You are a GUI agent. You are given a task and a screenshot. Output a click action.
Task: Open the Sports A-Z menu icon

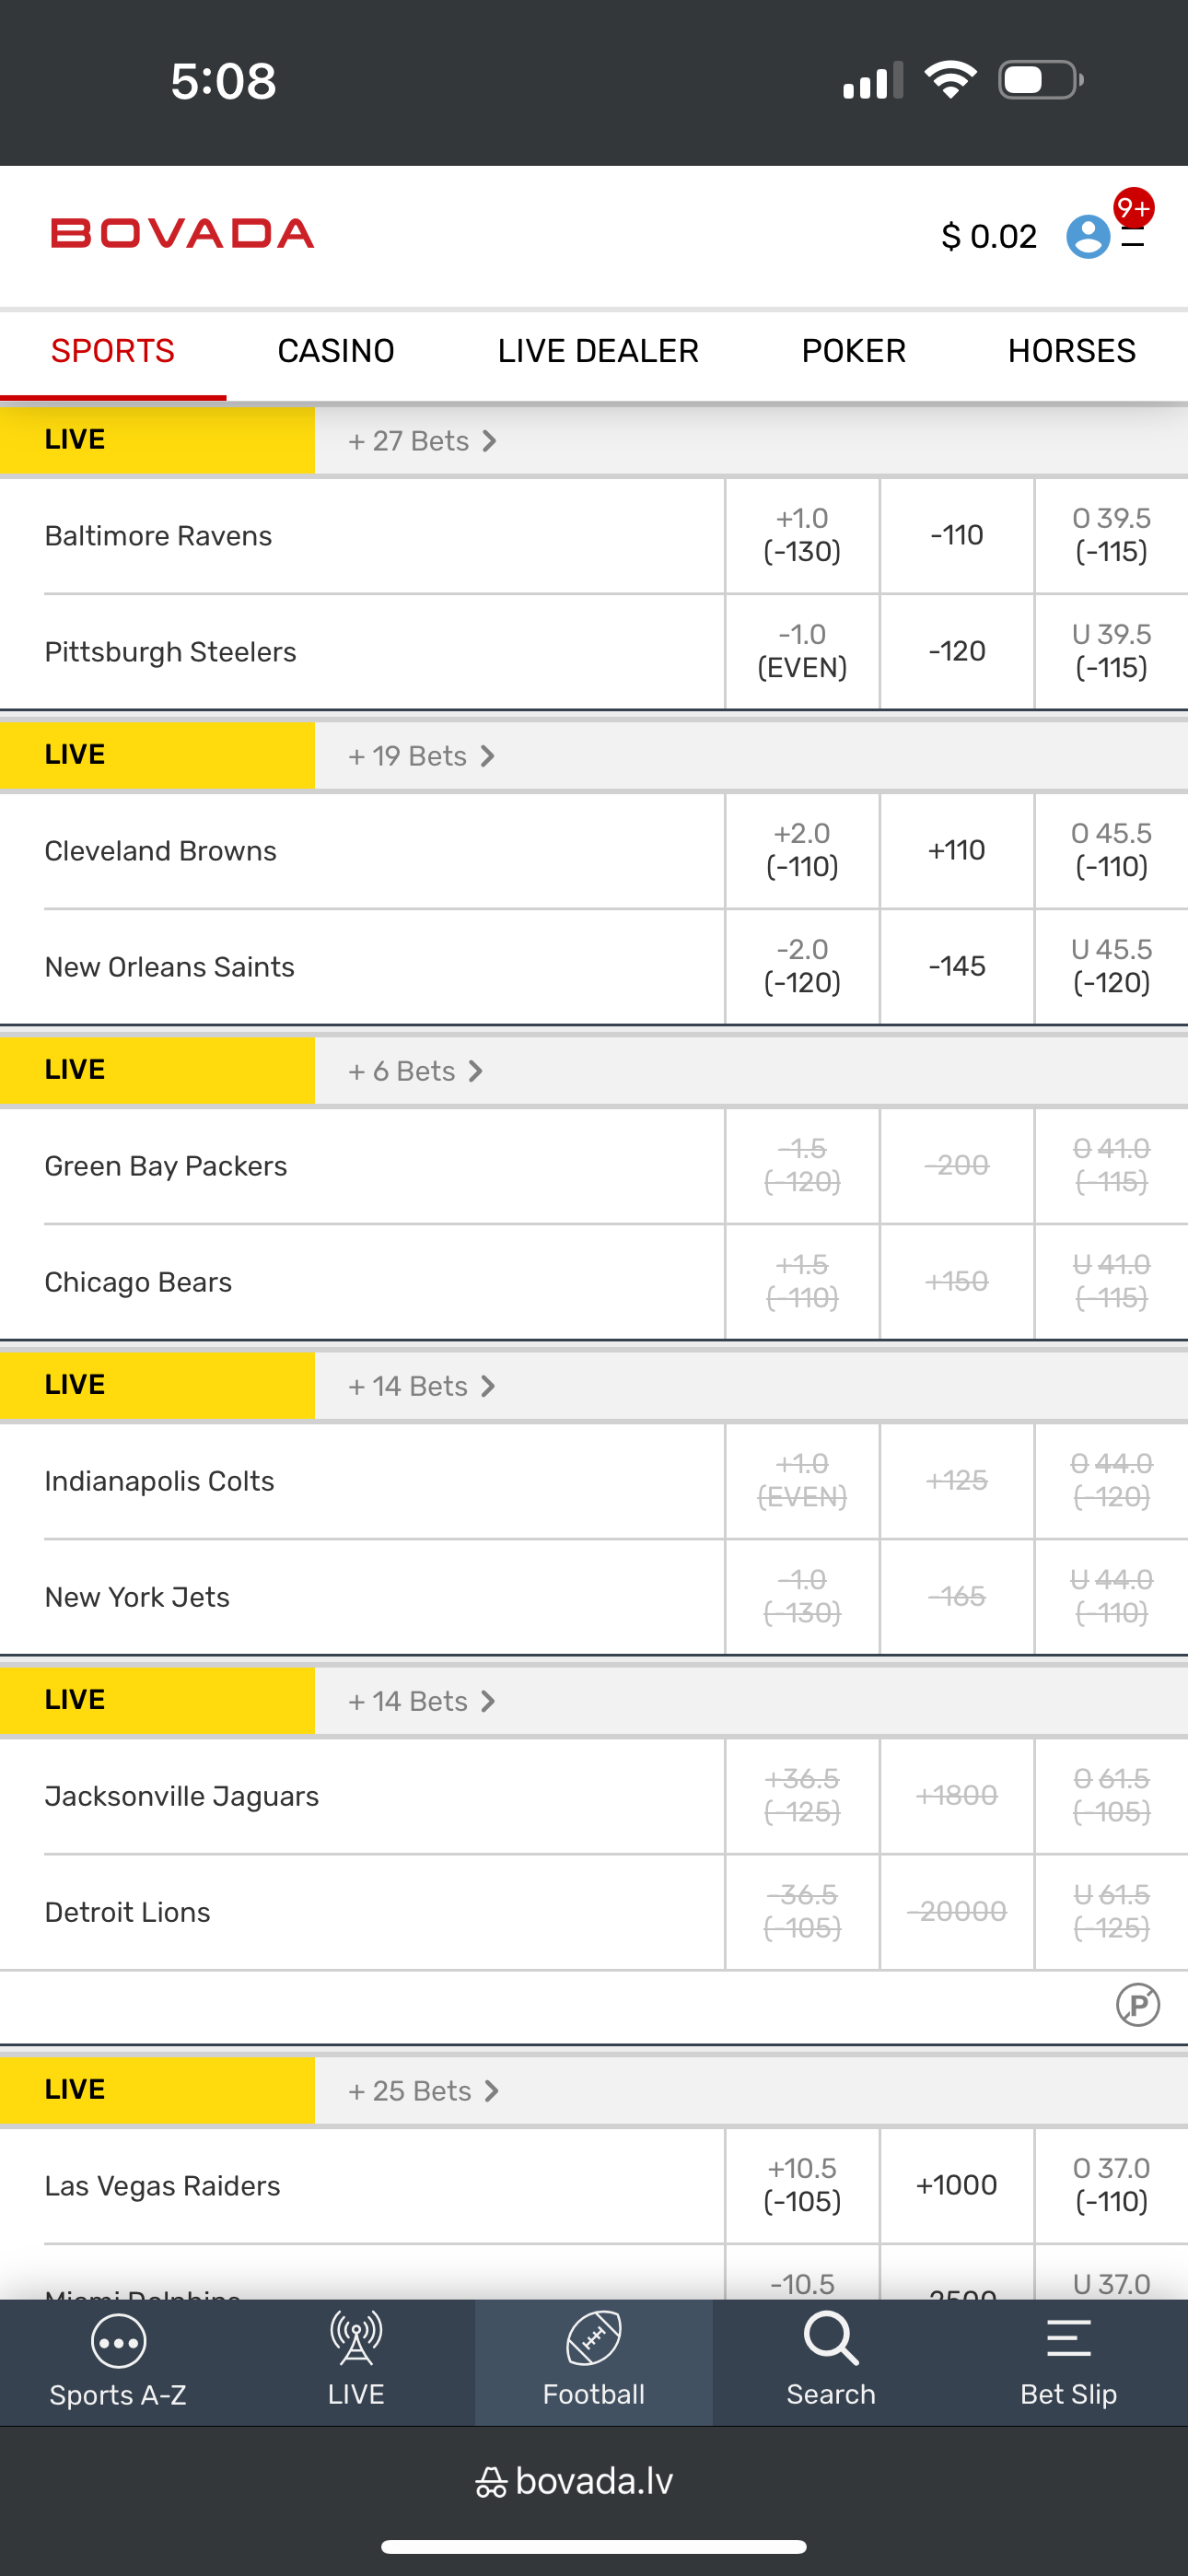118,2342
